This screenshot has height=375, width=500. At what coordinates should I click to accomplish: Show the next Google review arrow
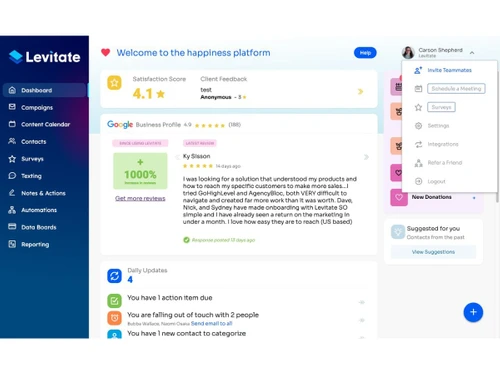pos(366,157)
